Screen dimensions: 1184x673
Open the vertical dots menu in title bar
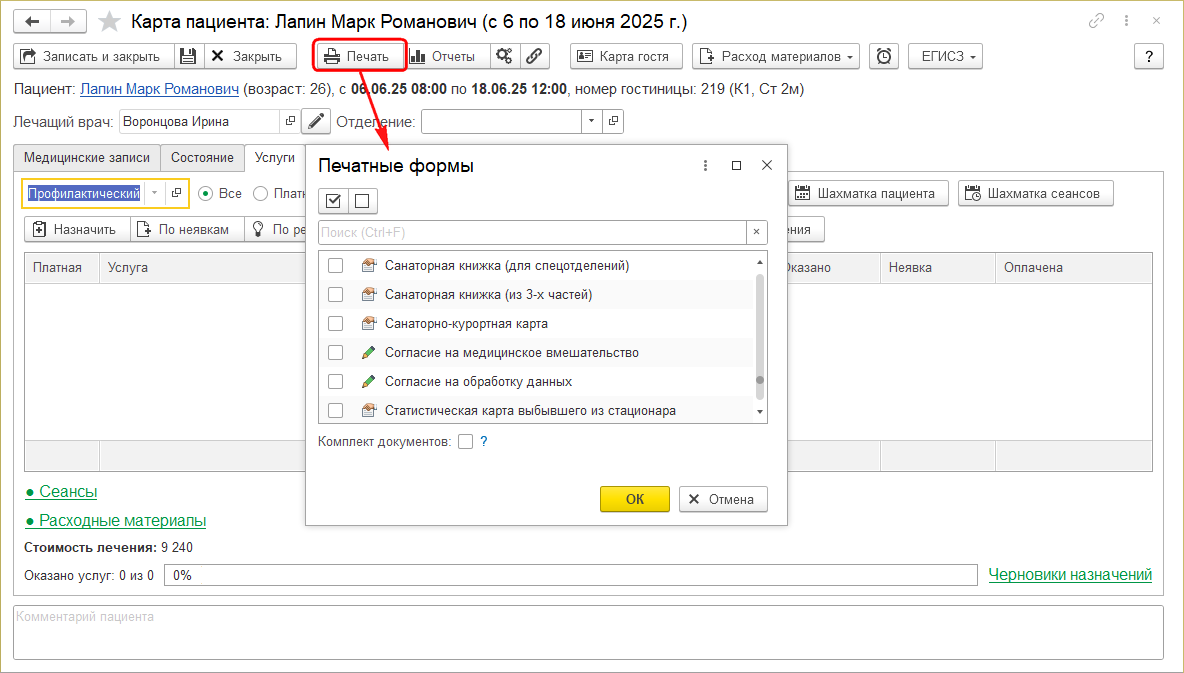pos(1126,21)
